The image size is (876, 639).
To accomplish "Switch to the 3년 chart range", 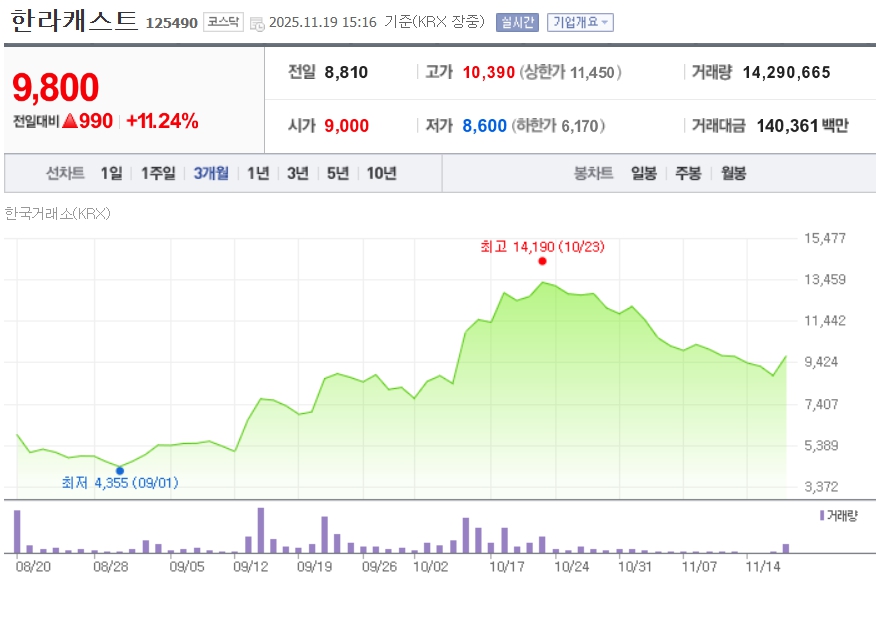I will (x=298, y=173).
